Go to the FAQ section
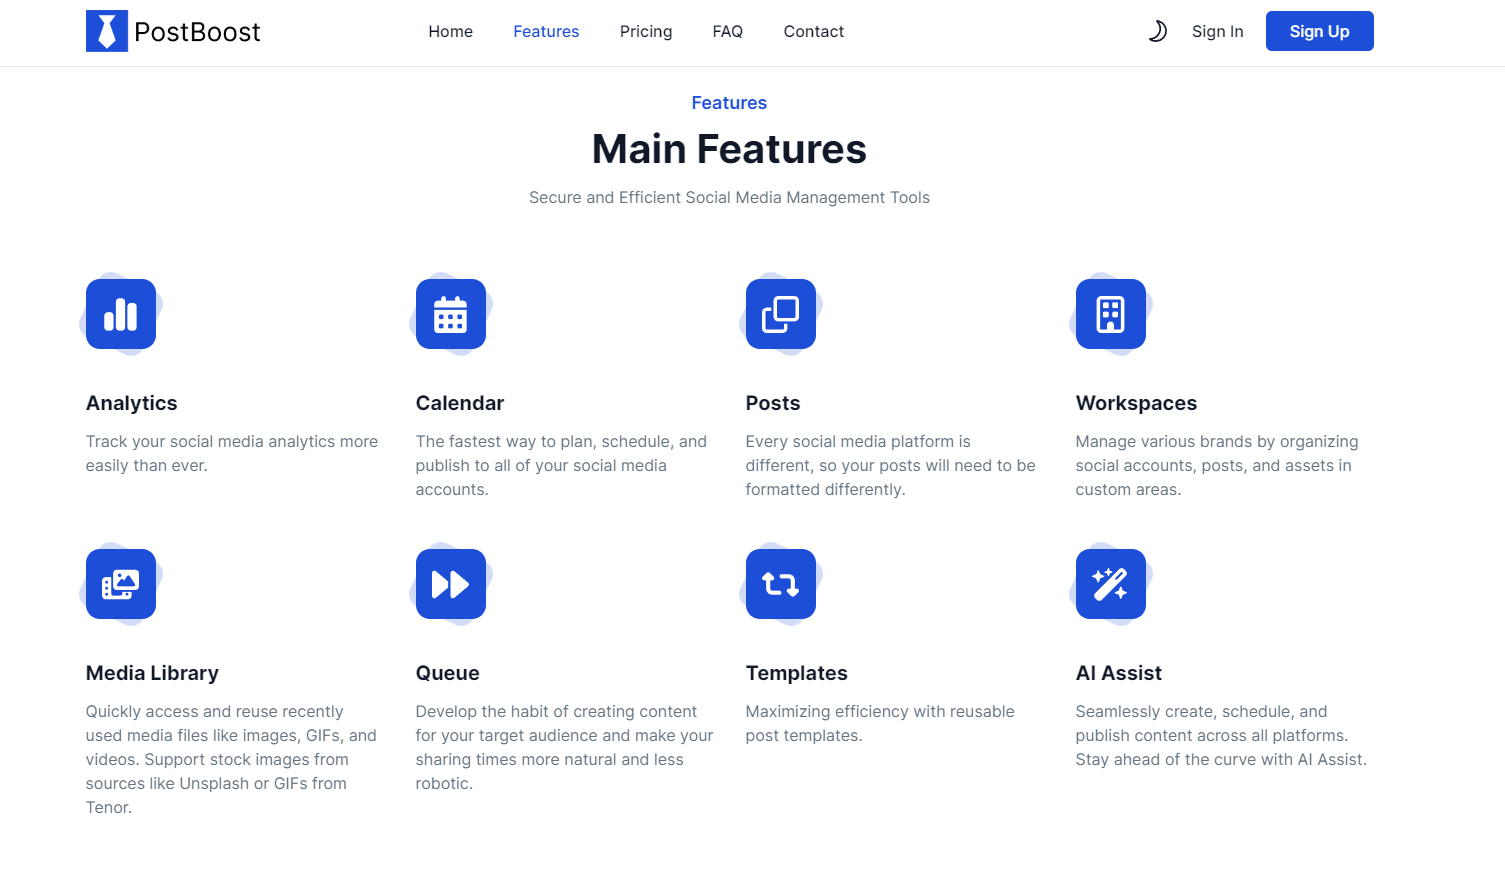Image resolution: width=1505 pixels, height=896 pixels. 727,31
